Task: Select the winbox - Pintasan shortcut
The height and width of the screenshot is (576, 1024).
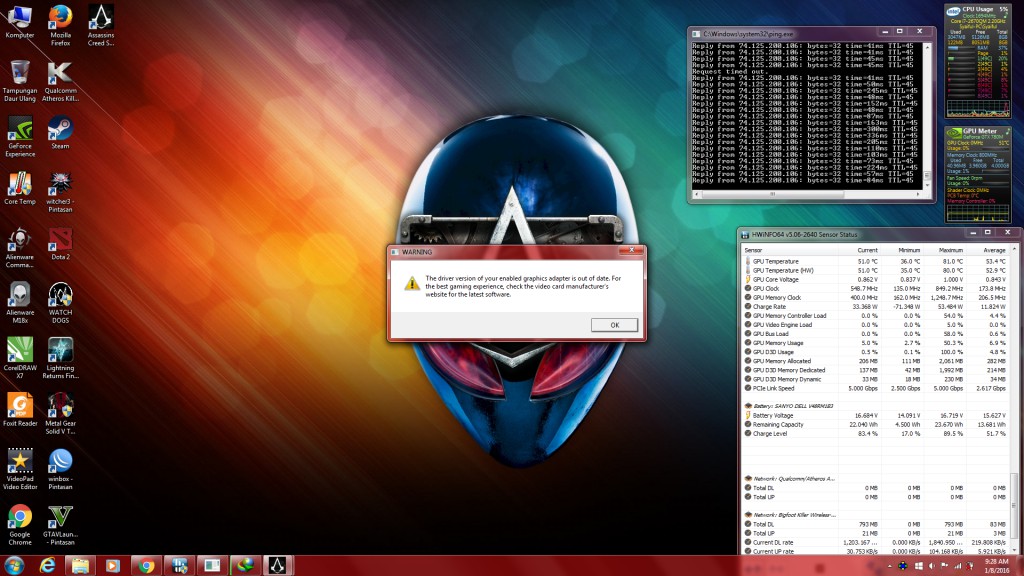Action: pyautogui.click(x=60, y=470)
